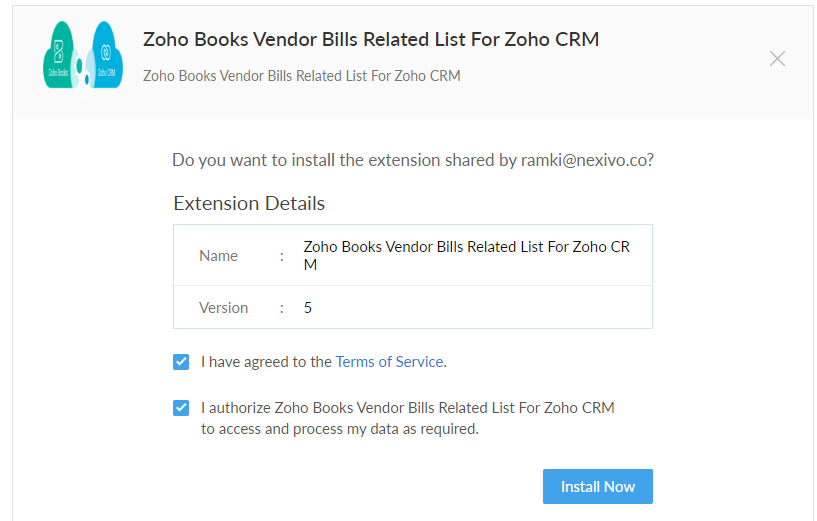Click the 'I have agreed to the' label text
Viewport: 817px width, 521px height.
[x=266, y=362]
